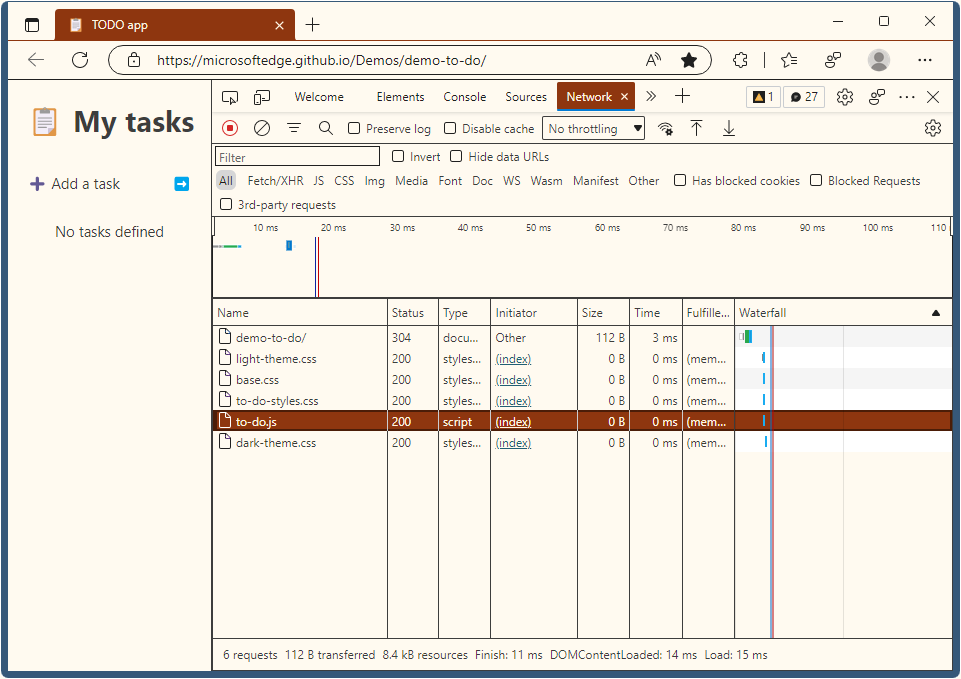Export the HAR file
The height and width of the screenshot is (679, 961).
728,128
